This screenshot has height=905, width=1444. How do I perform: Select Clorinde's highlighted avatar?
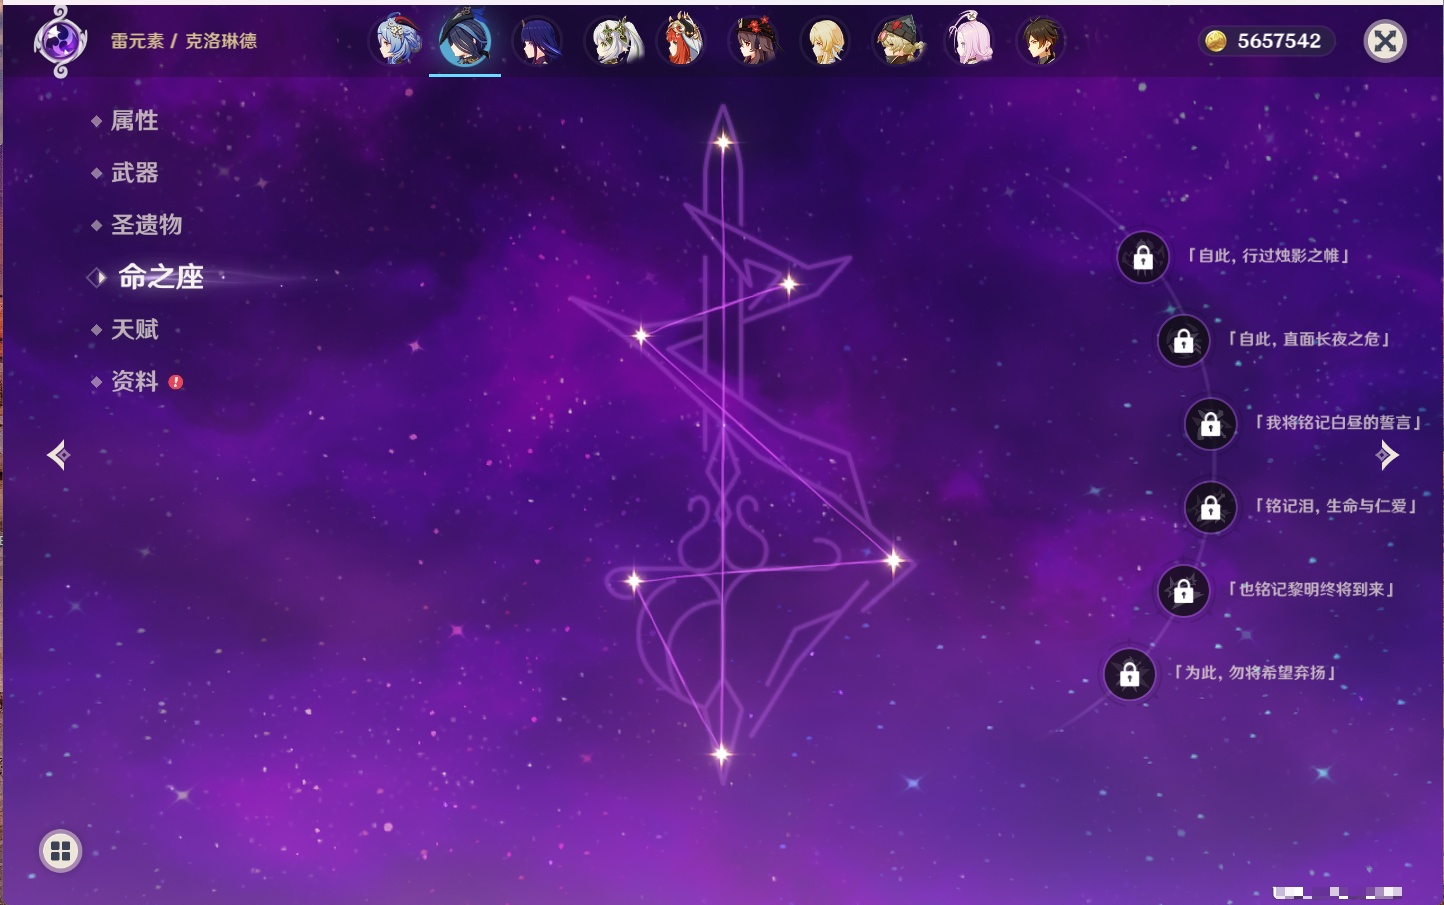pyautogui.click(x=465, y=40)
